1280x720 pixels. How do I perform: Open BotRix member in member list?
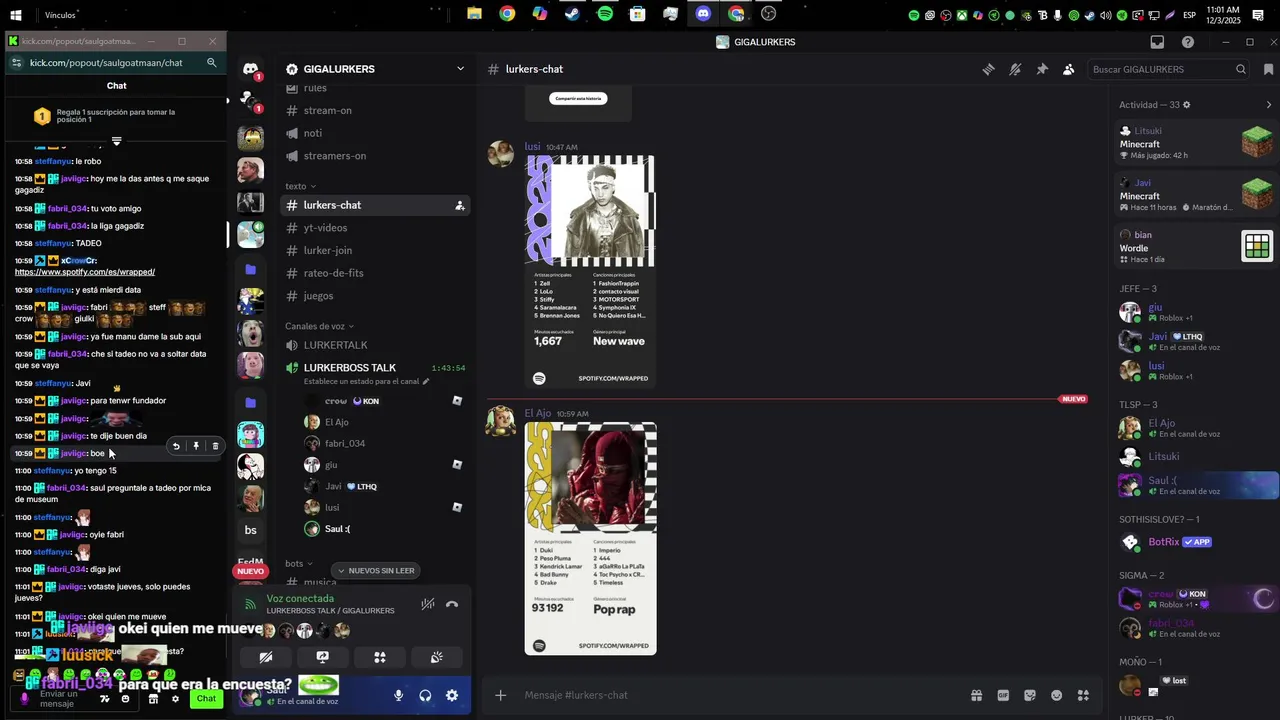click(1196, 542)
